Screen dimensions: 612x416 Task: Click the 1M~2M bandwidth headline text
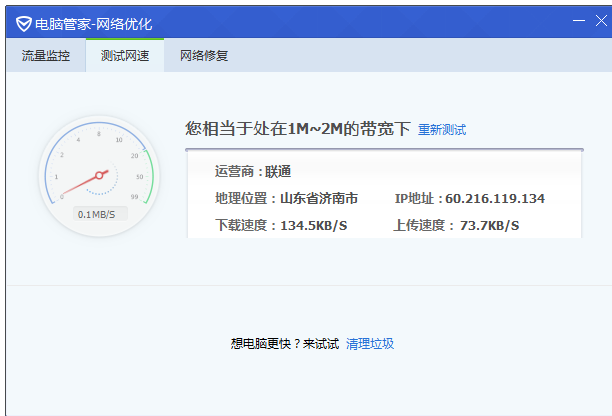pos(298,129)
